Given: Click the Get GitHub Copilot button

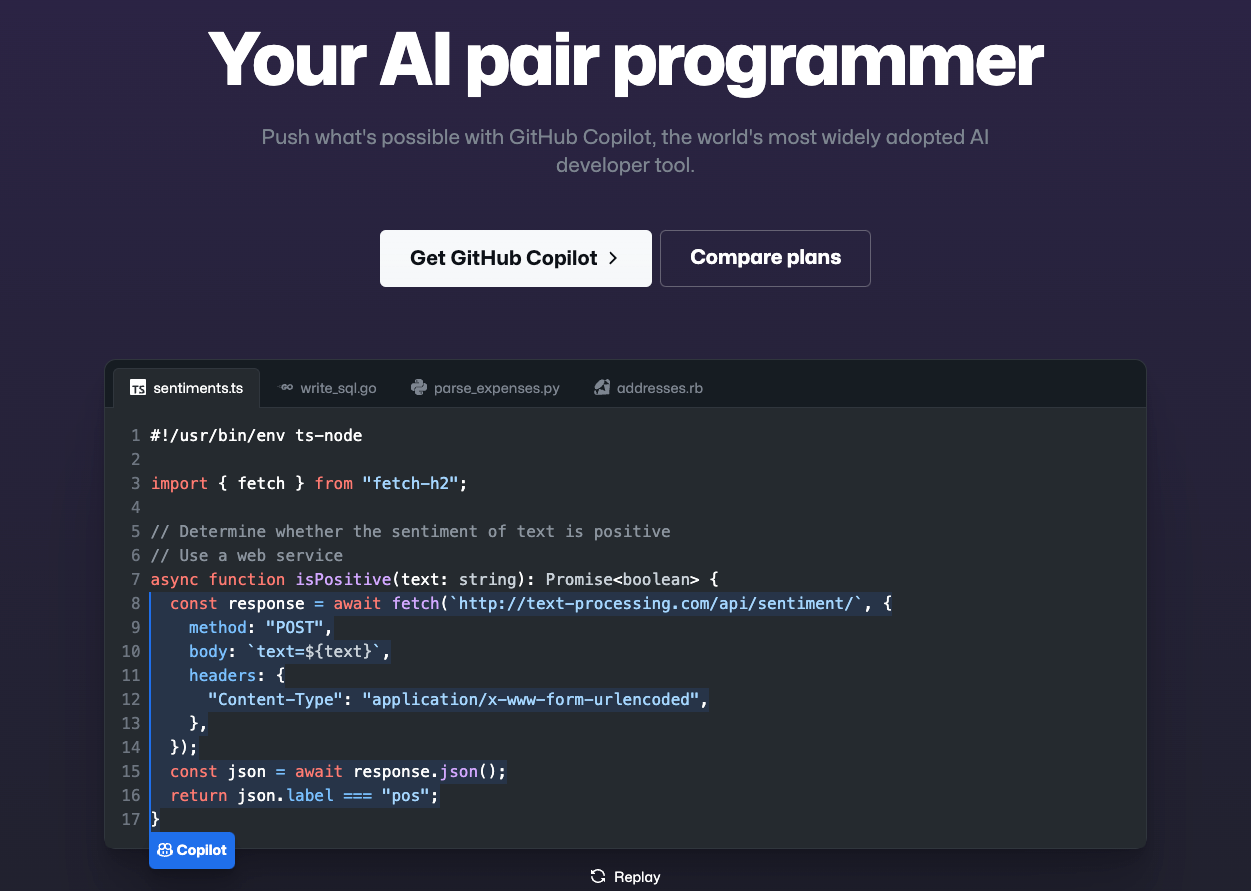Looking at the screenshot, I should [x=515, y=258].
